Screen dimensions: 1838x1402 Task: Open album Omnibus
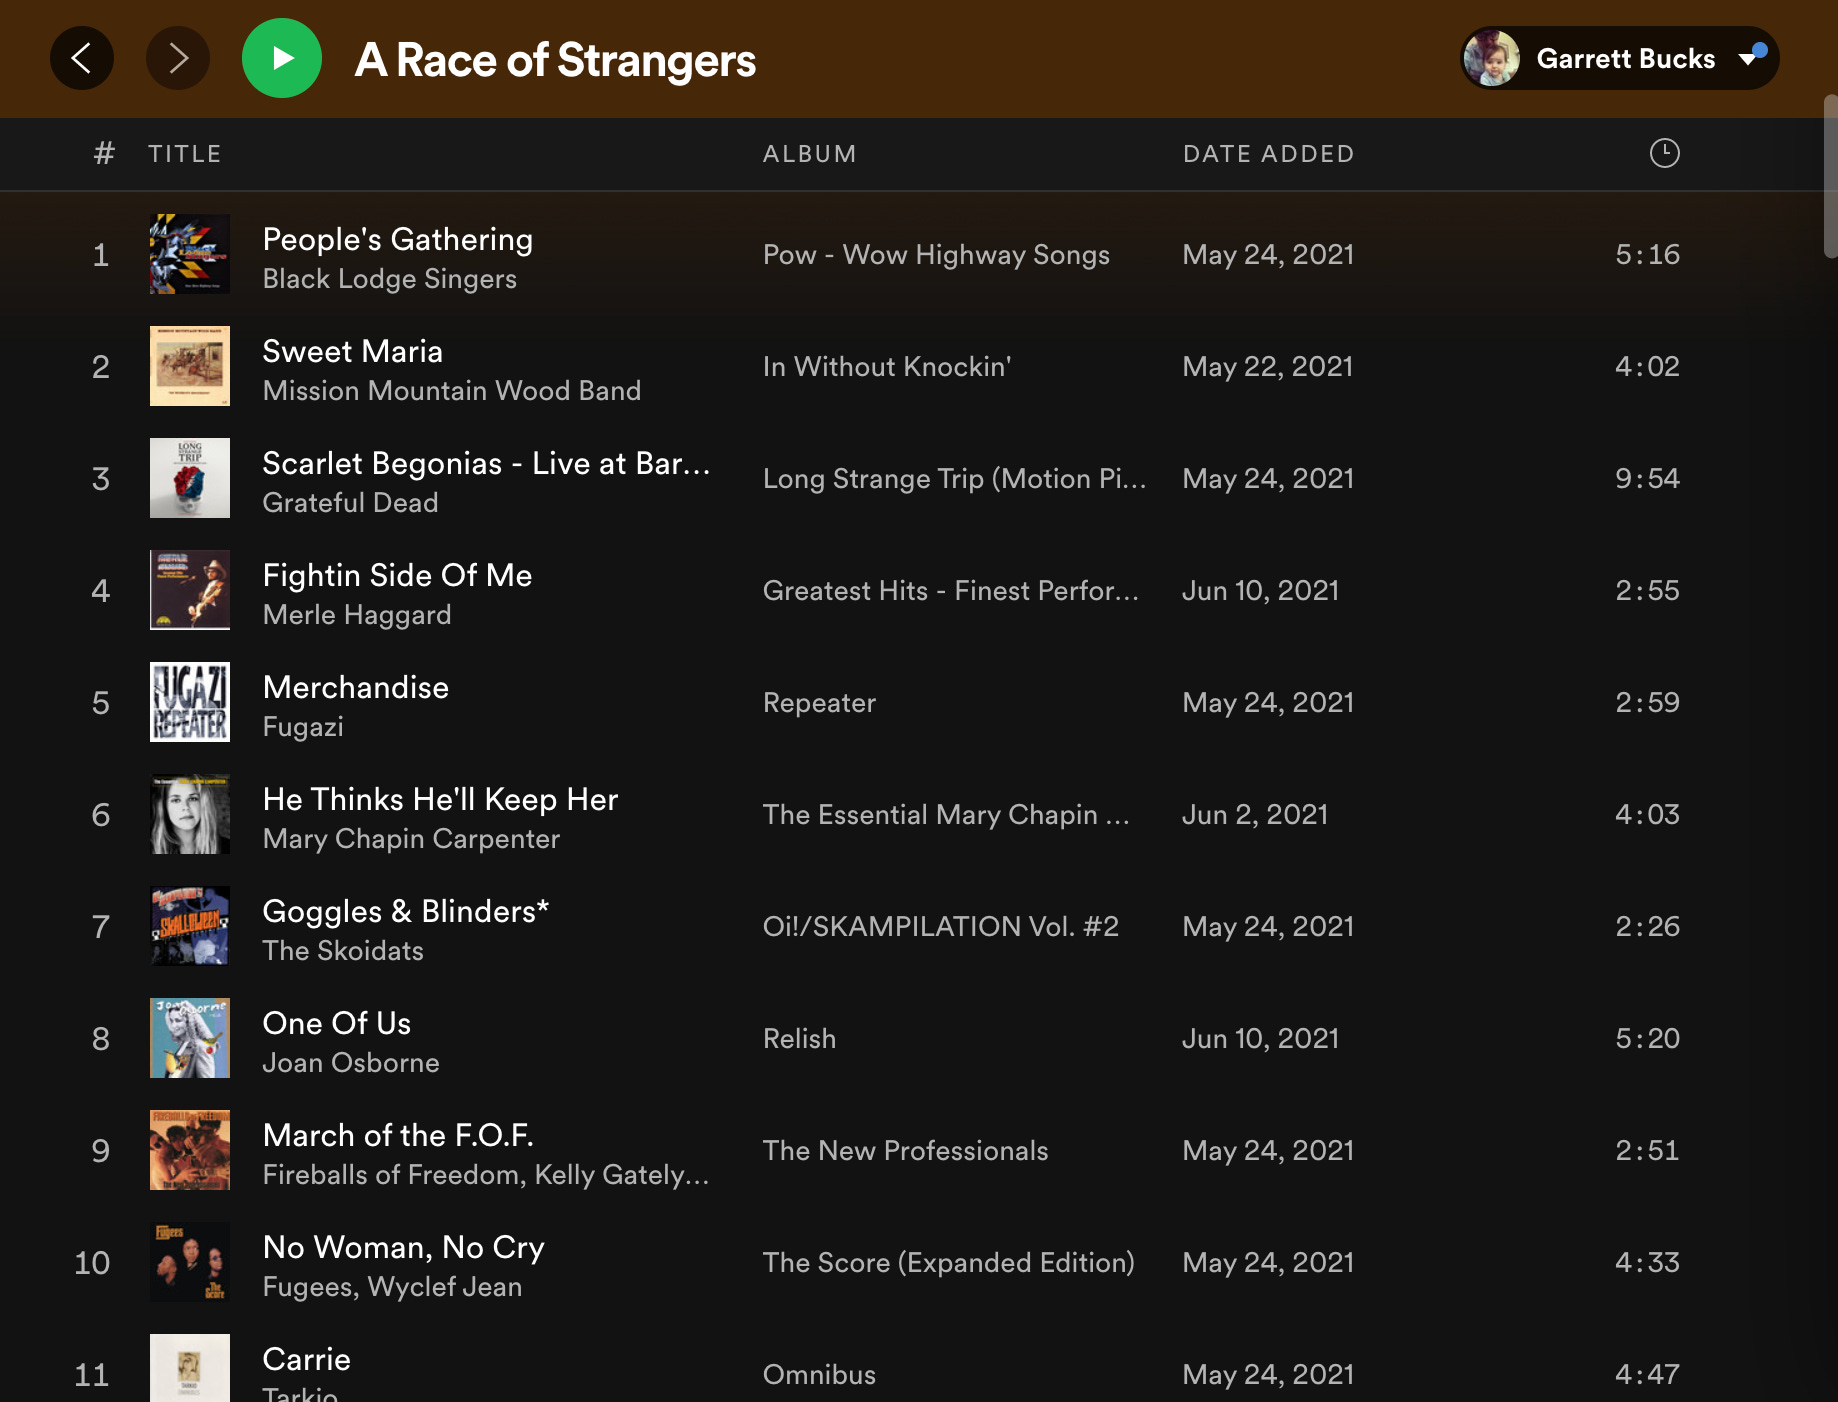click(819, 1375)
